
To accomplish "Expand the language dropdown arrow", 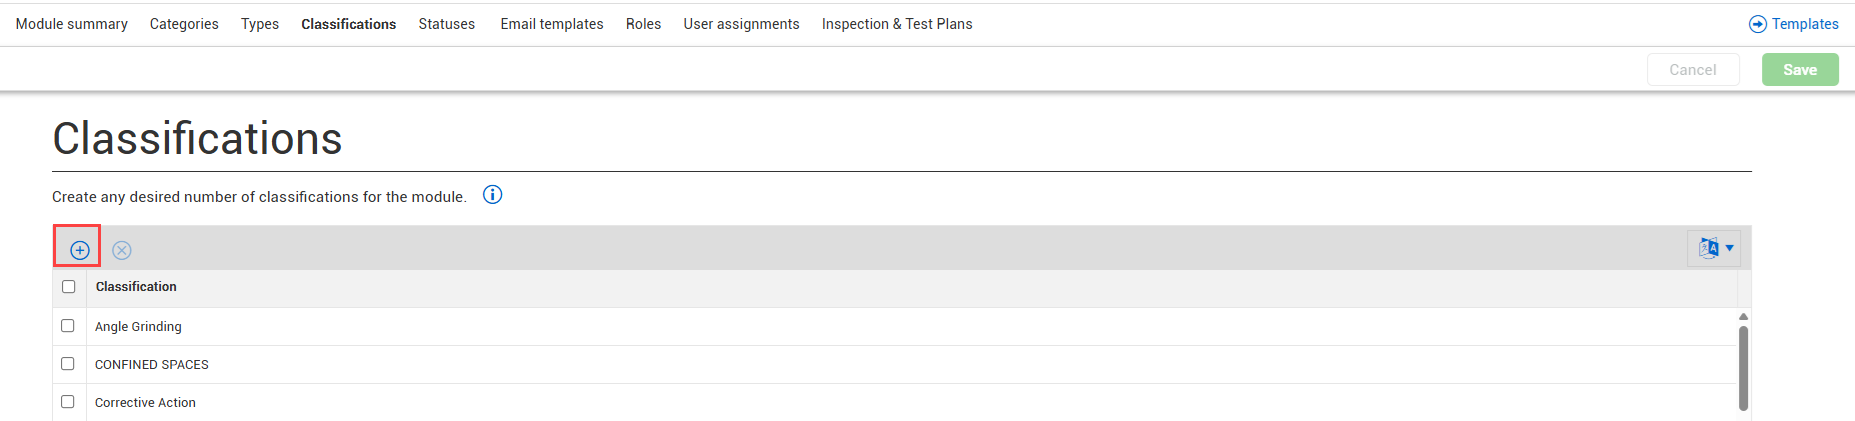I will coord(1730,248).
